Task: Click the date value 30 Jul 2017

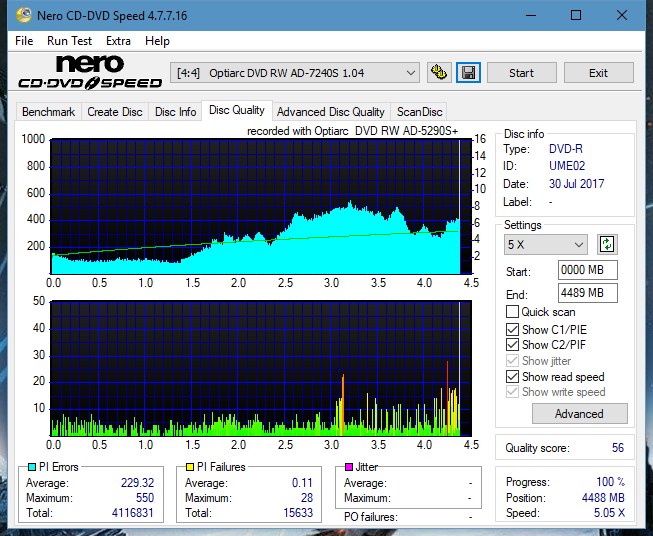Action: 576,184
